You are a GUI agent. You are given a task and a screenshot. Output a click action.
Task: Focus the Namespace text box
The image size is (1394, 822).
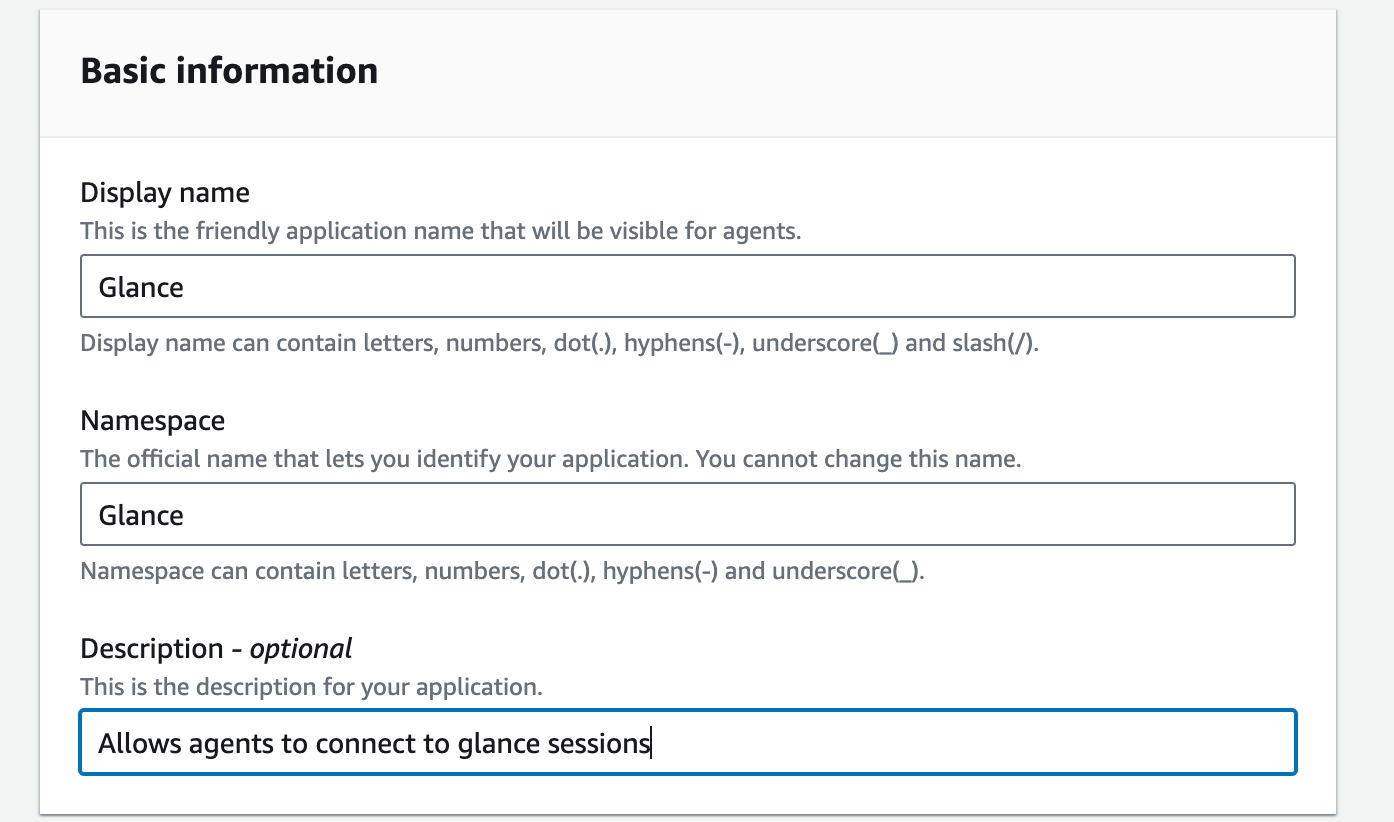687,515
